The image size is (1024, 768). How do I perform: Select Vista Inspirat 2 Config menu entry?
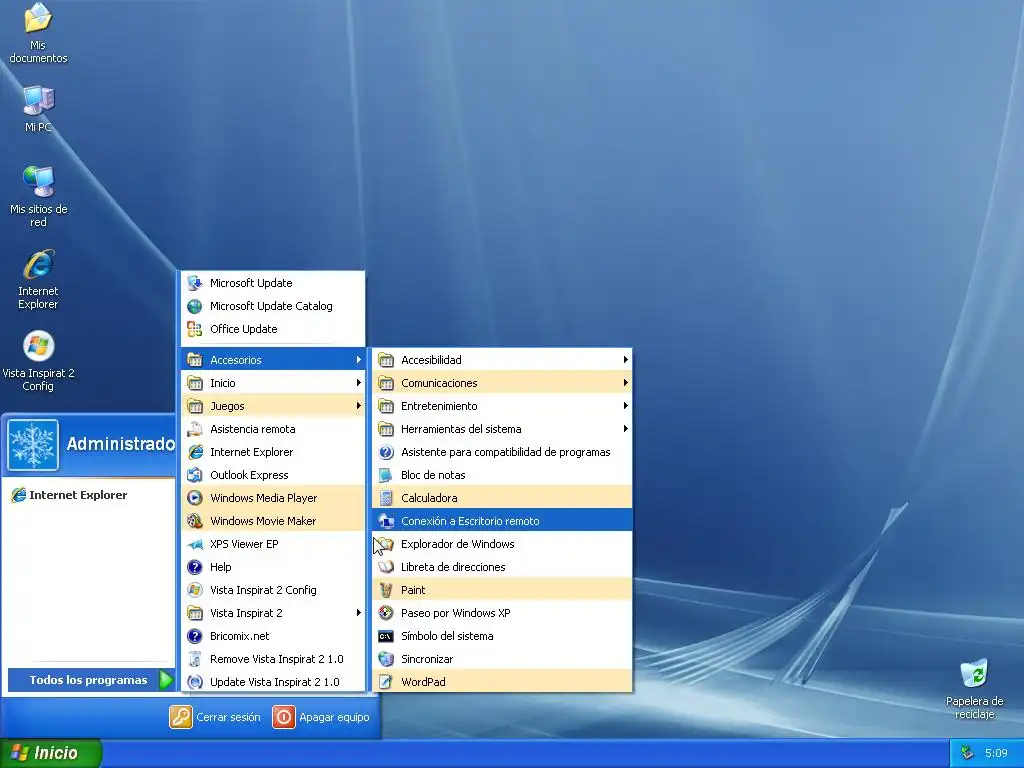pyautogui.click(x=273, y=590)
